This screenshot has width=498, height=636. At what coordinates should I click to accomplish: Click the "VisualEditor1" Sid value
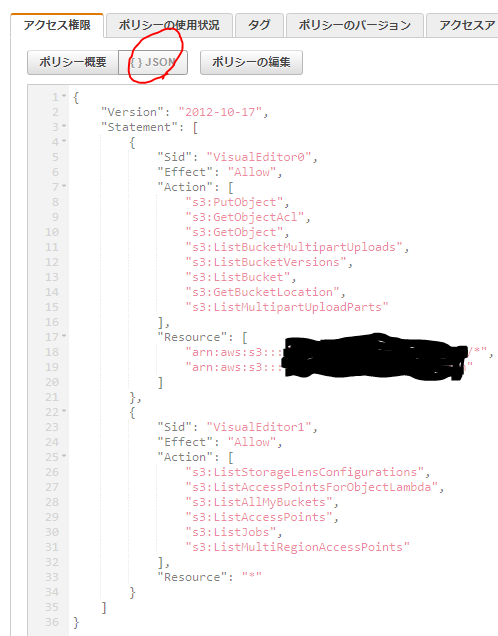click(259, 427)
